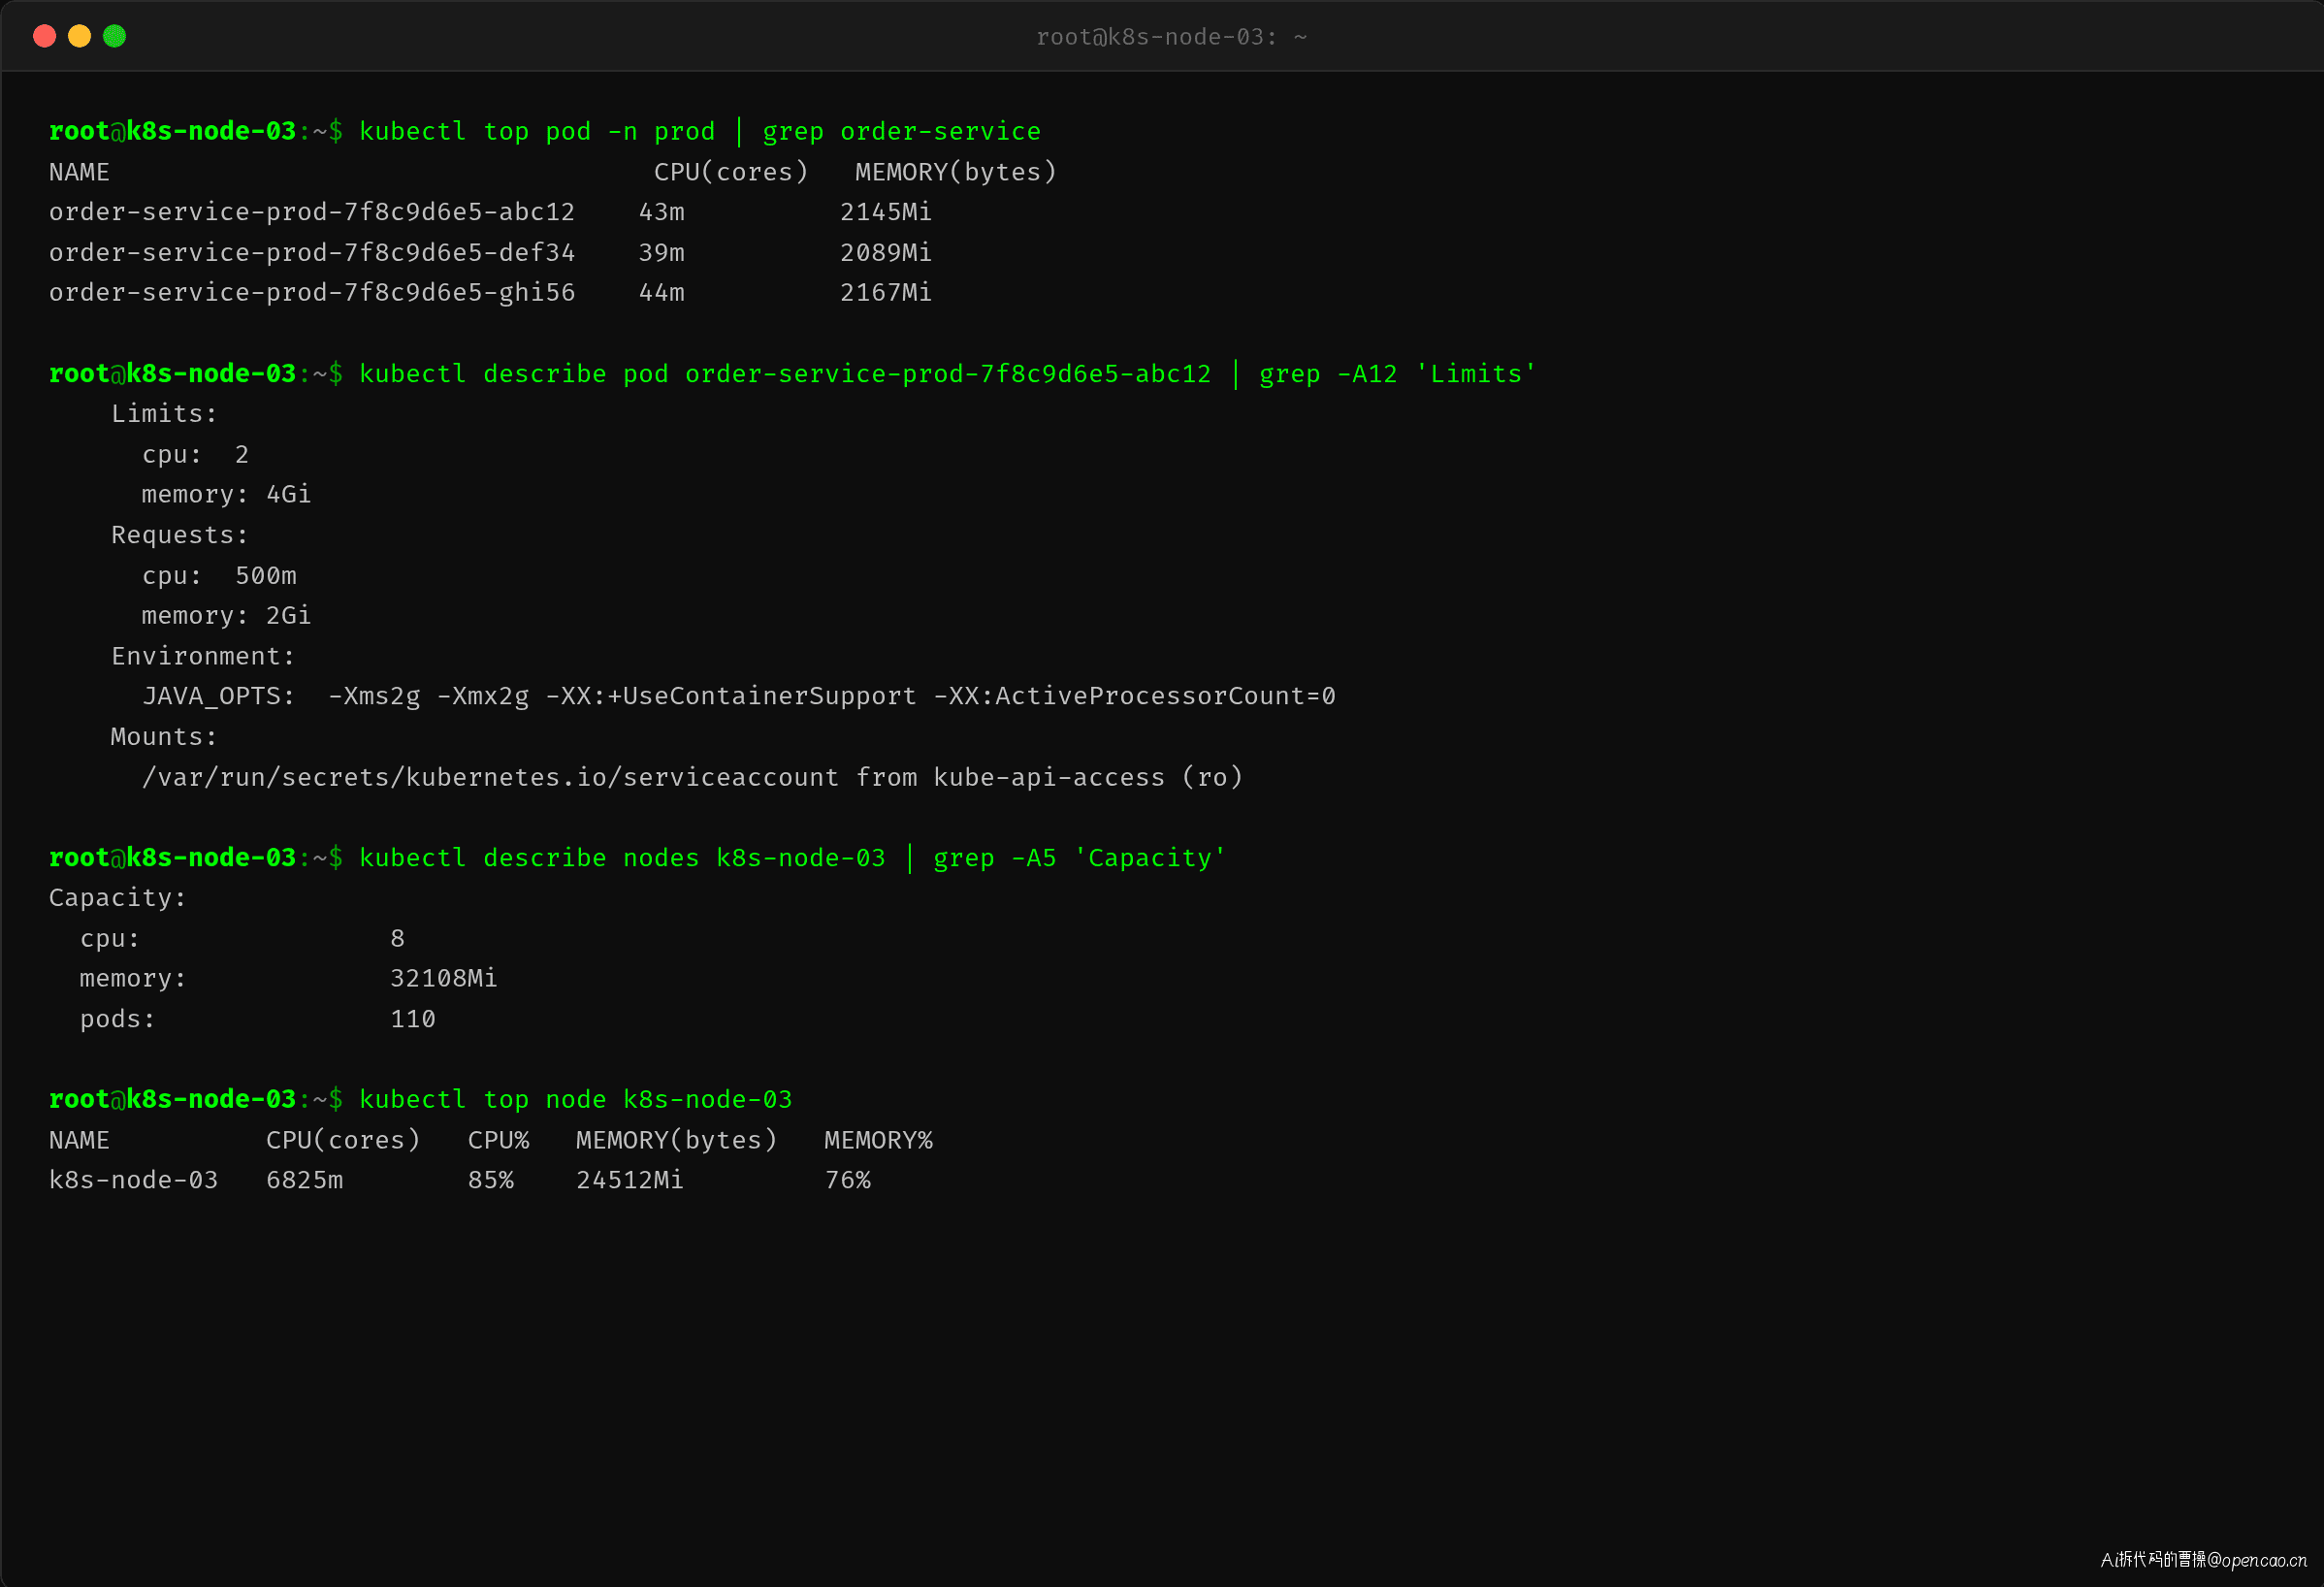This screenshot has height=1587, width=2324.
Task: Click the window title root@k8s-node-03: ~
Action: click(1171, 37)
